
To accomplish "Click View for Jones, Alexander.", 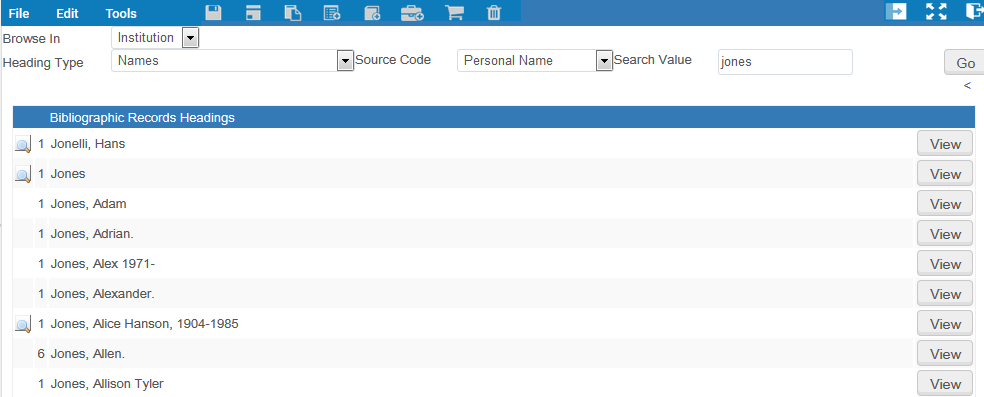I will 945,294.
